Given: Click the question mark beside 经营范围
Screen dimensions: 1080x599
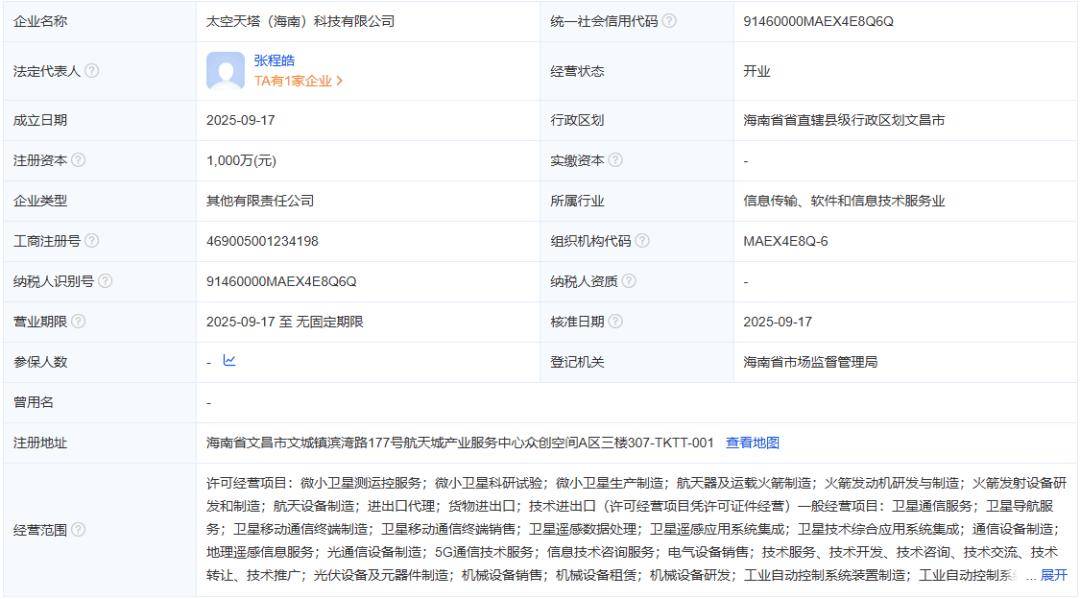Looking at the screenshot, I should coord(77,529).
